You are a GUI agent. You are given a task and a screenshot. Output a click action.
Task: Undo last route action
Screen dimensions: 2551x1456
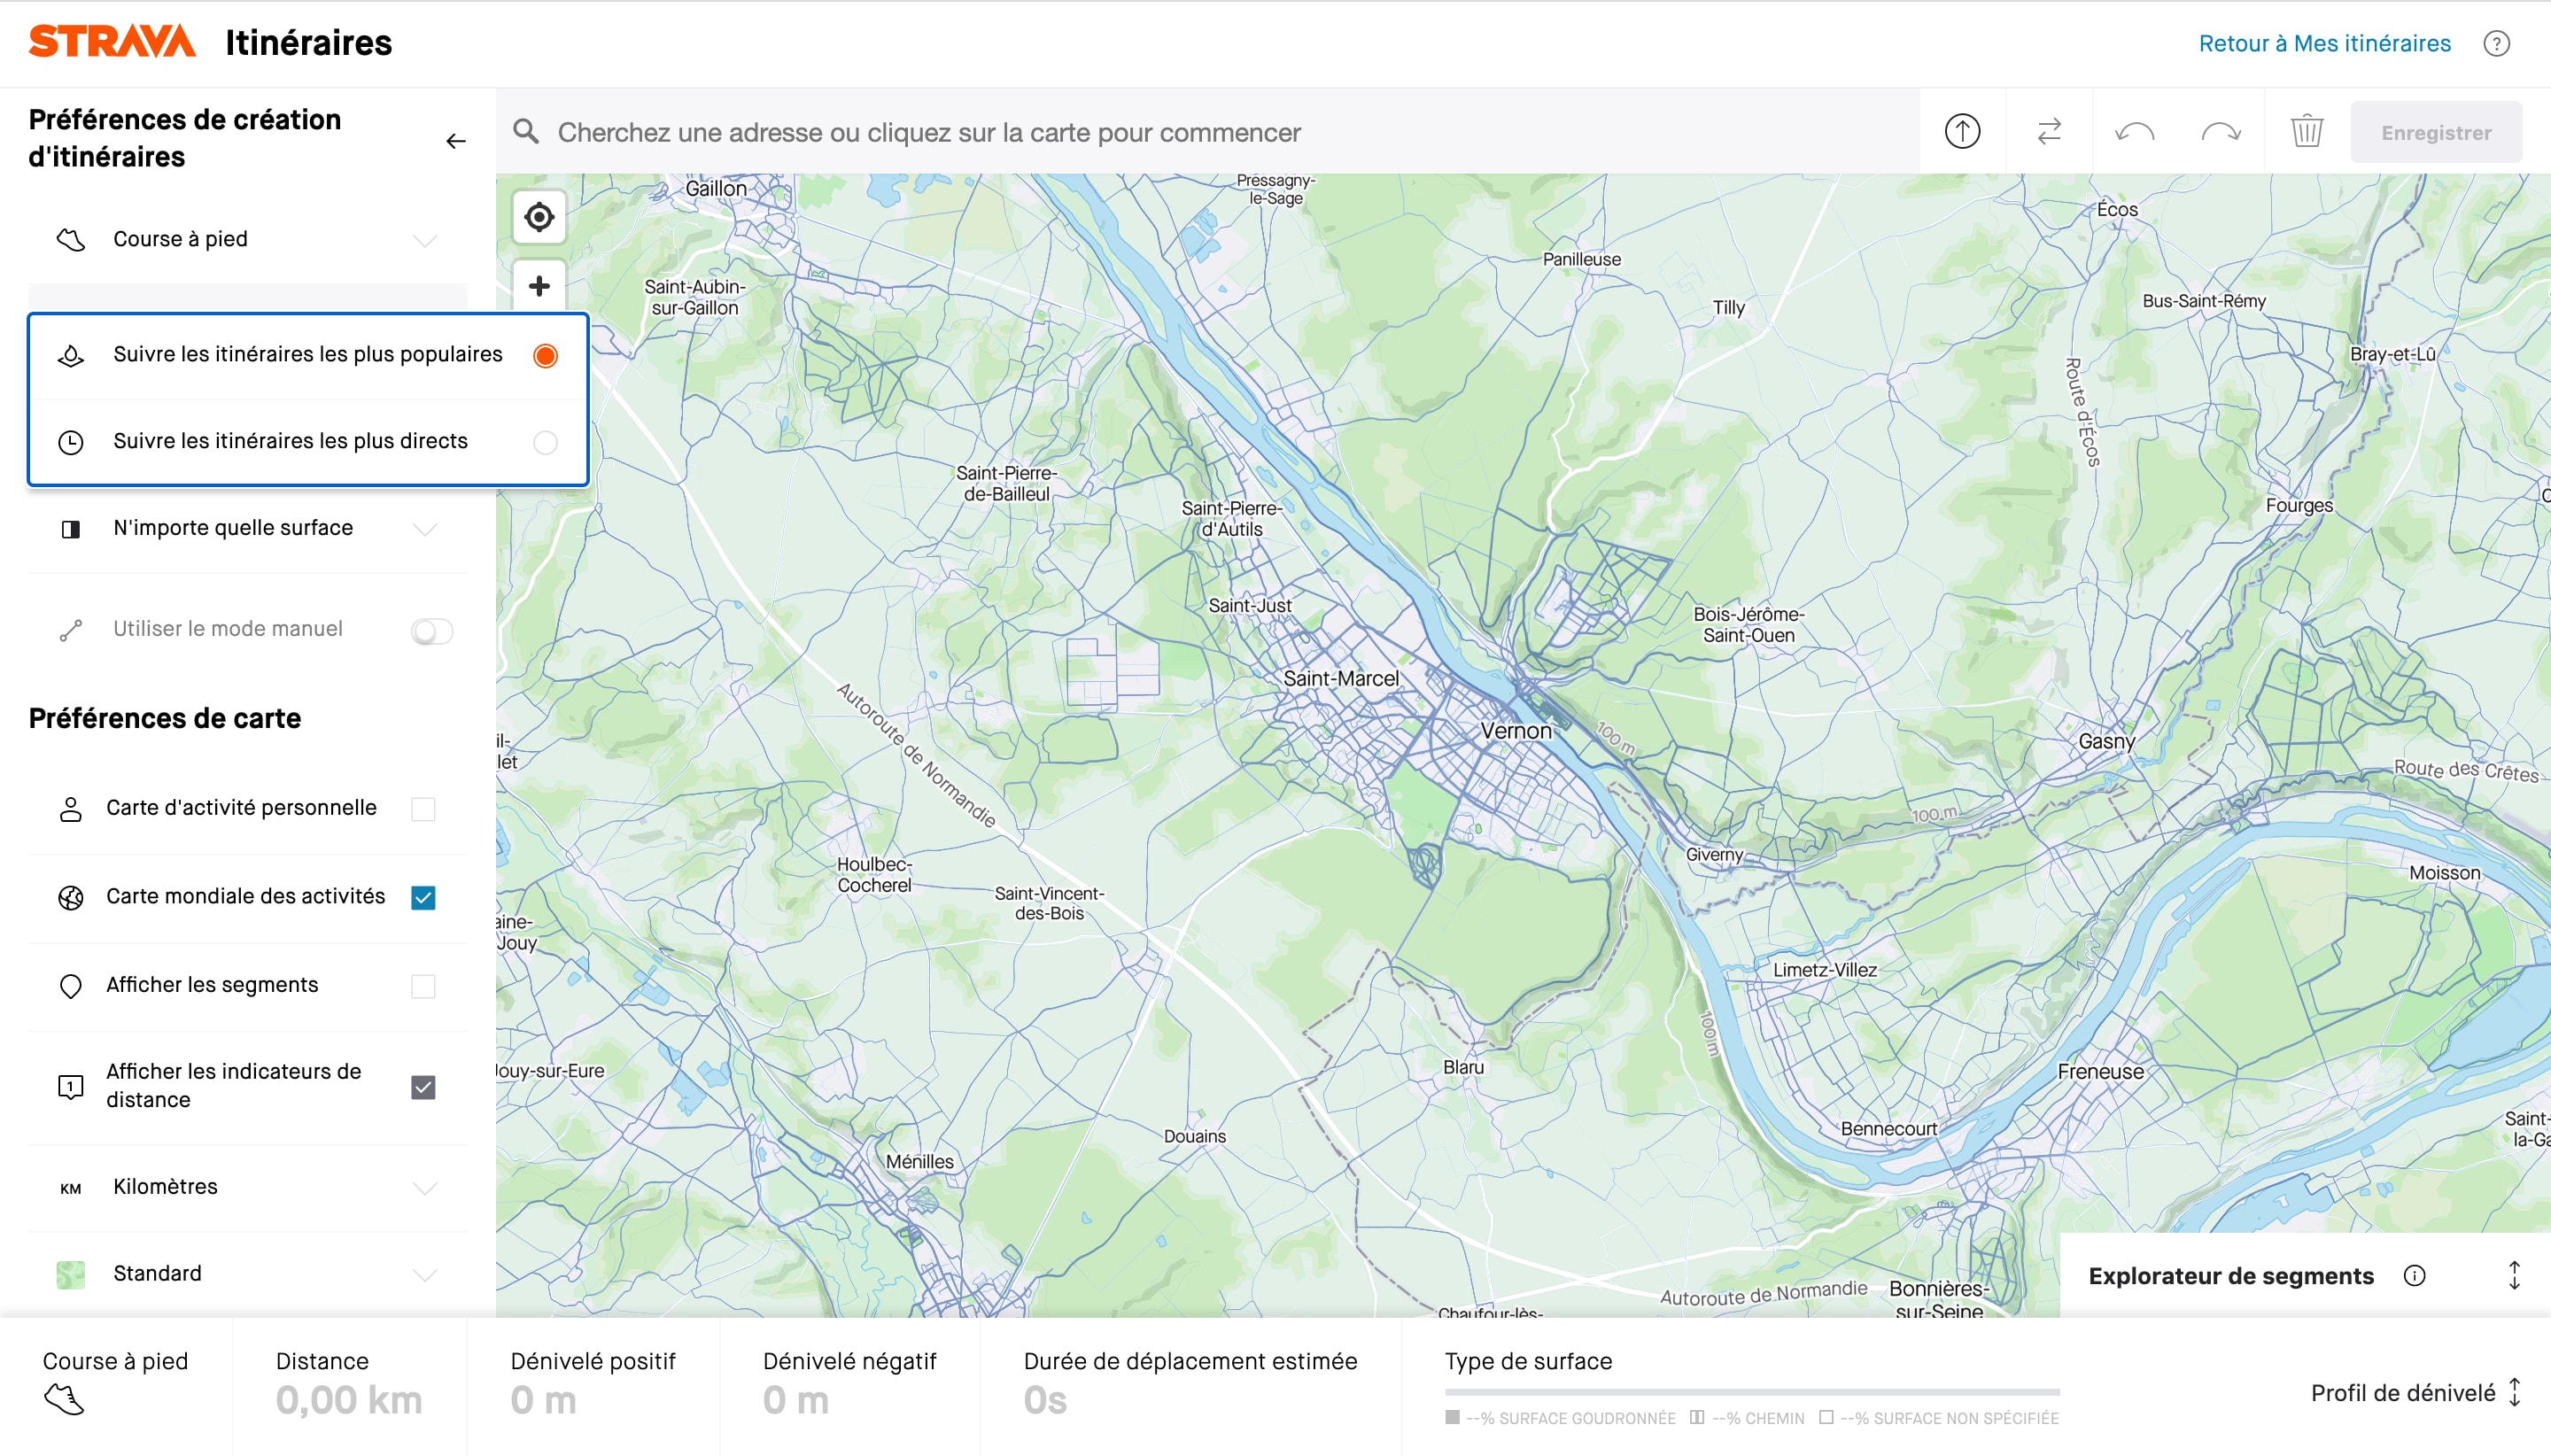pyautogui.click(x=2134, y=132)
